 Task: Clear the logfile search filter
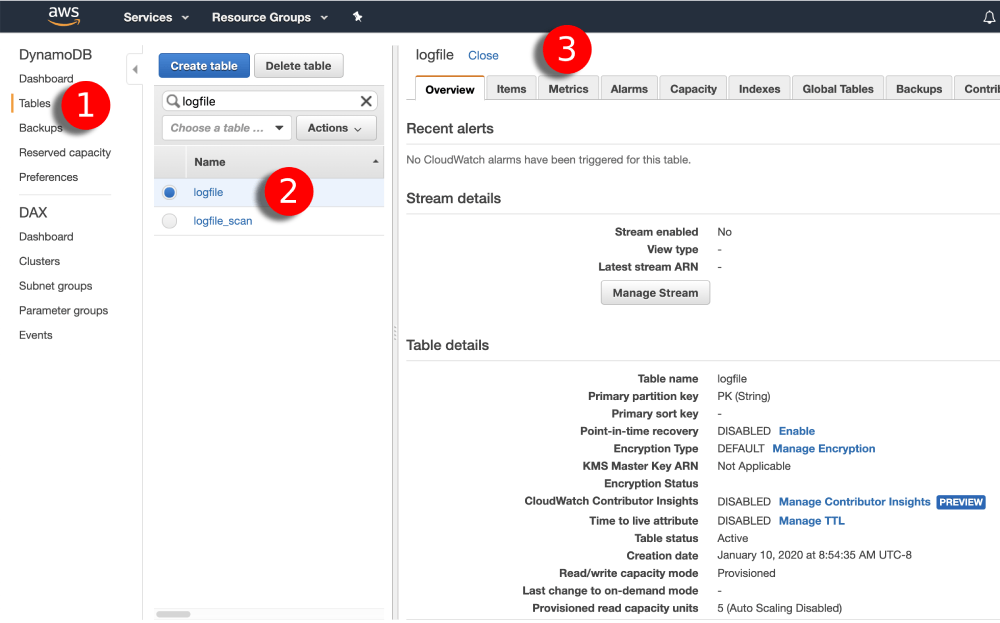pyautogui.click(x=366, y=101)
